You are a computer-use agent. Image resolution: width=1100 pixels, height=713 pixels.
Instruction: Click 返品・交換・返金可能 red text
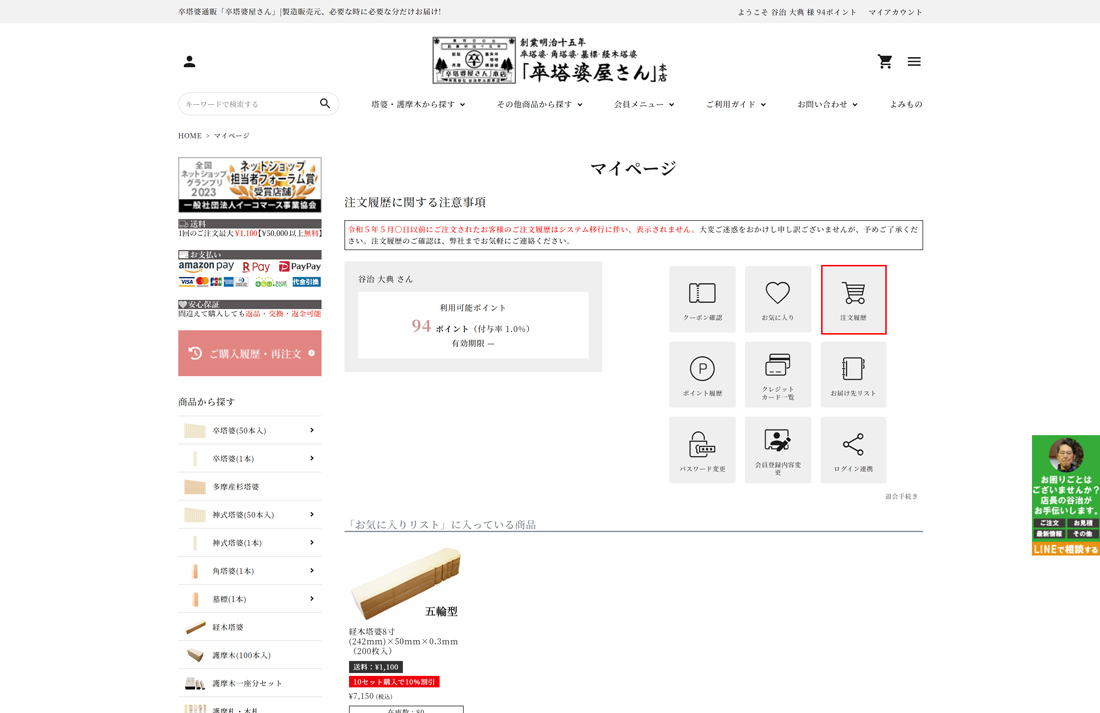point(283,314)
